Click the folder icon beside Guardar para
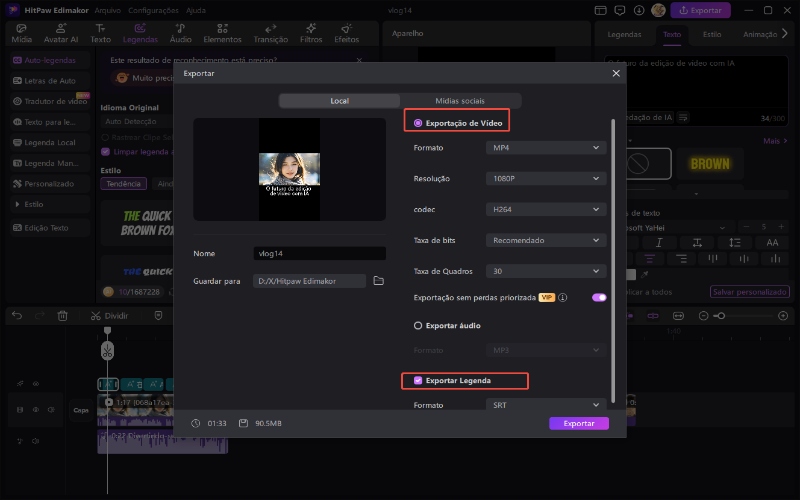Viewport: 800px width, 500px height. click(x=379, y=281)
